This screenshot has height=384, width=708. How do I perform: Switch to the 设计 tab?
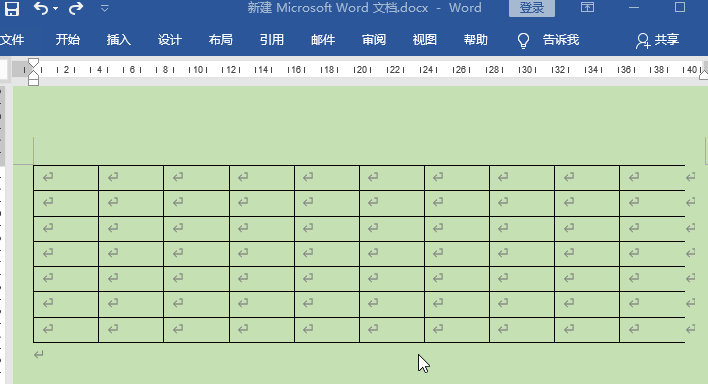coord(170,40)
